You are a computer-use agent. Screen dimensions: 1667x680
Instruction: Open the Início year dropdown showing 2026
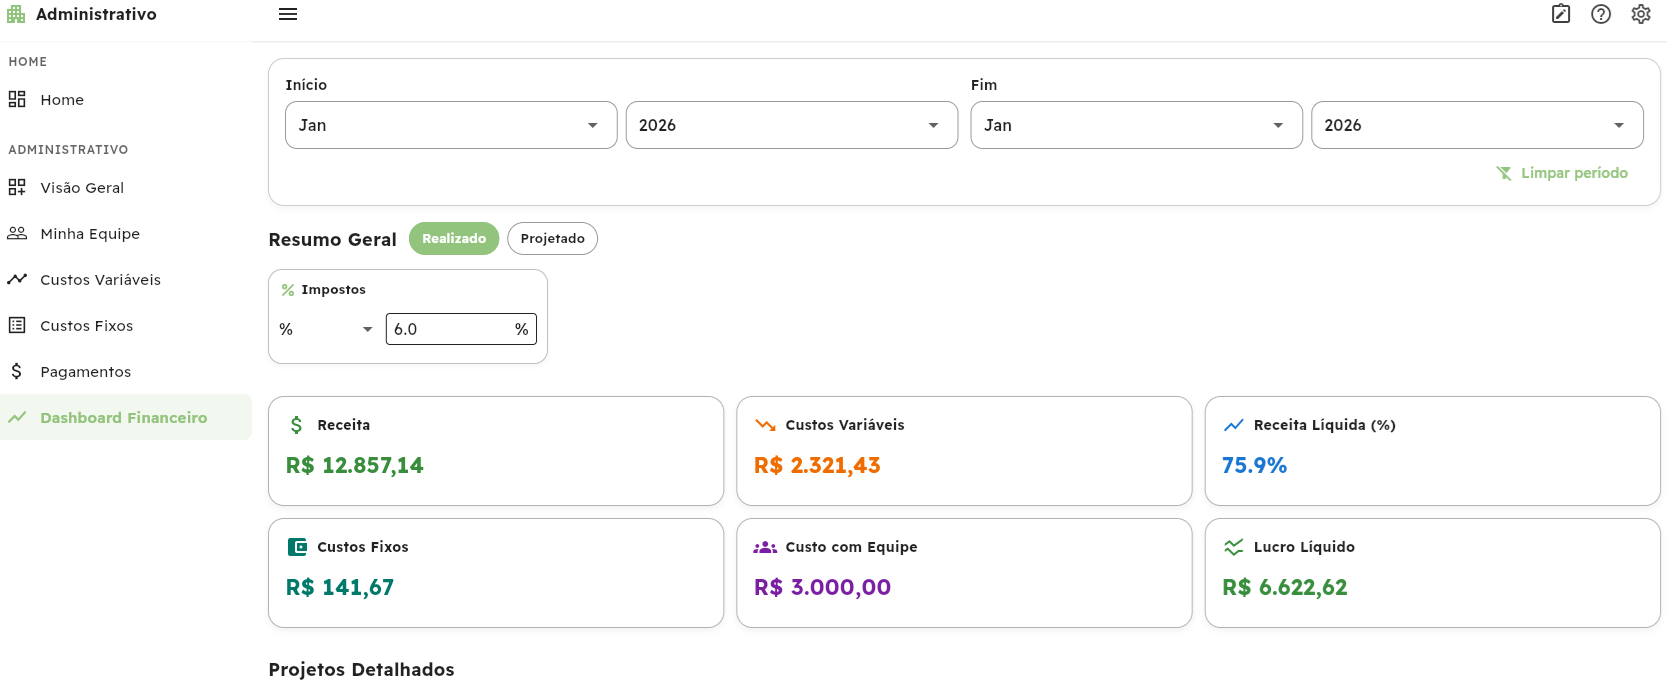coord(792,125)
